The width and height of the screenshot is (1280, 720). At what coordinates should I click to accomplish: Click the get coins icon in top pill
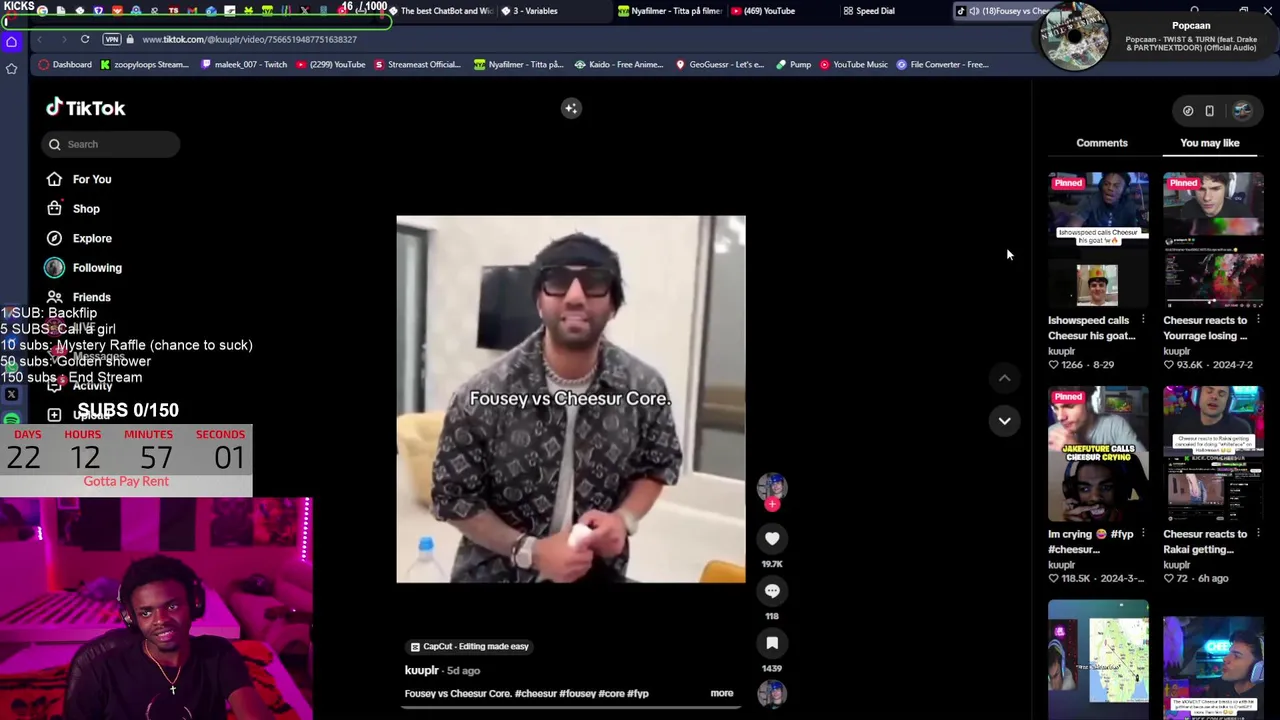(x=1188, y=111)
